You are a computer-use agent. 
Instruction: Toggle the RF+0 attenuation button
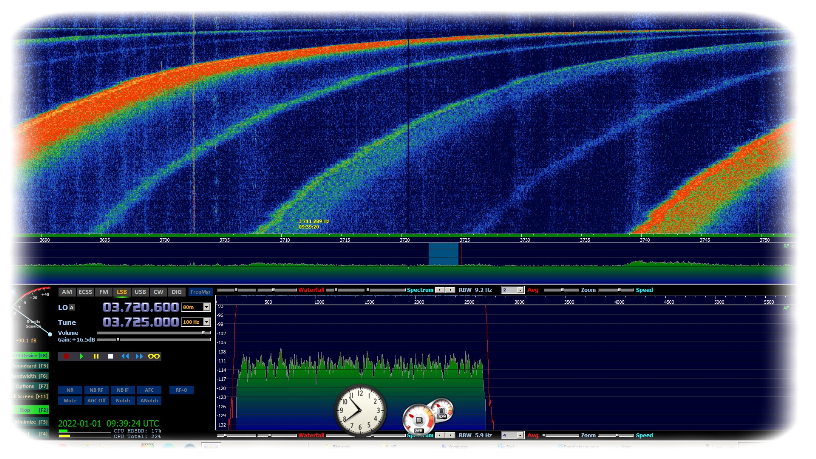pos(181,390)
